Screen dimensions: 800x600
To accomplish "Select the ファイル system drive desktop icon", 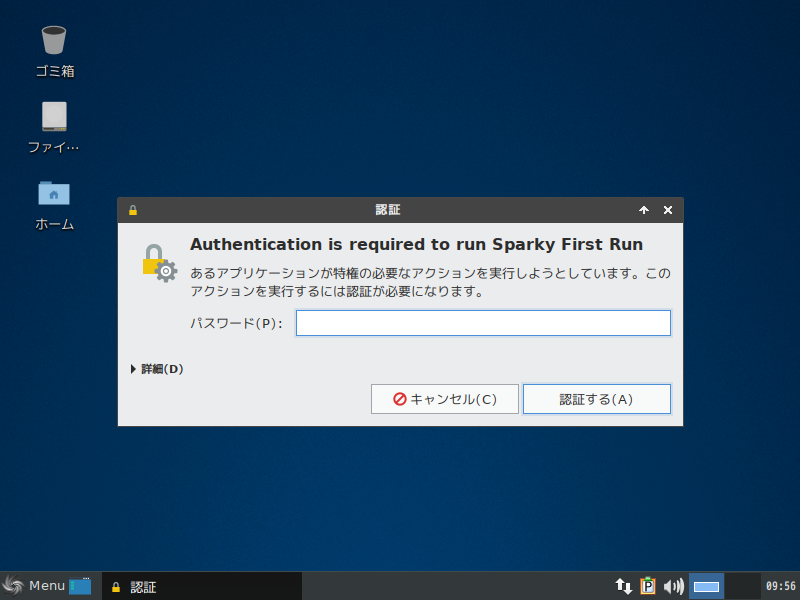I will tap(54, 128).
